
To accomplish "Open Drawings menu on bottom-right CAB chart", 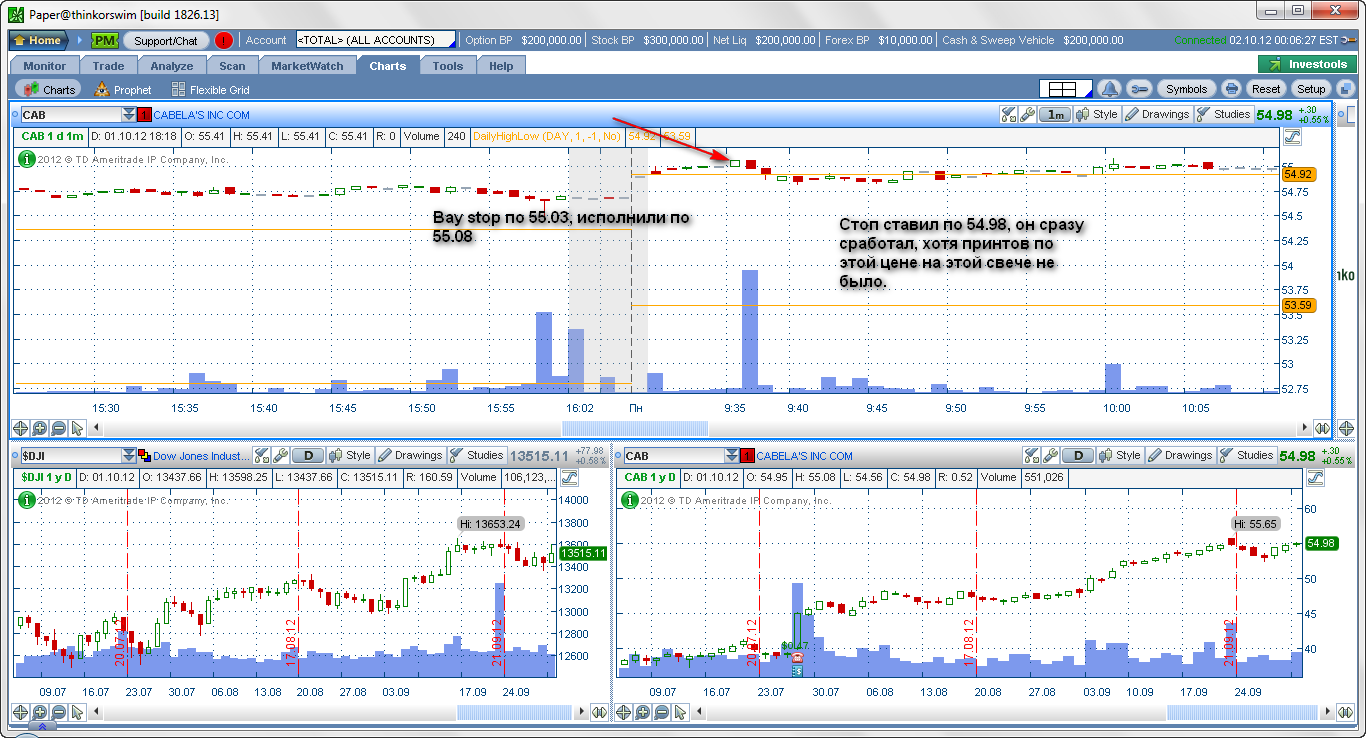I will pos(1180,456).
